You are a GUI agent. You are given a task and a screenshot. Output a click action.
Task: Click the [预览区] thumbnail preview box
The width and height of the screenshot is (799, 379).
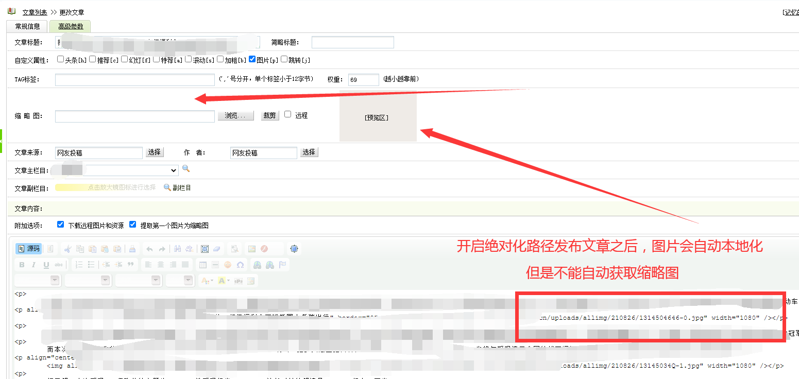click(378, 117)
